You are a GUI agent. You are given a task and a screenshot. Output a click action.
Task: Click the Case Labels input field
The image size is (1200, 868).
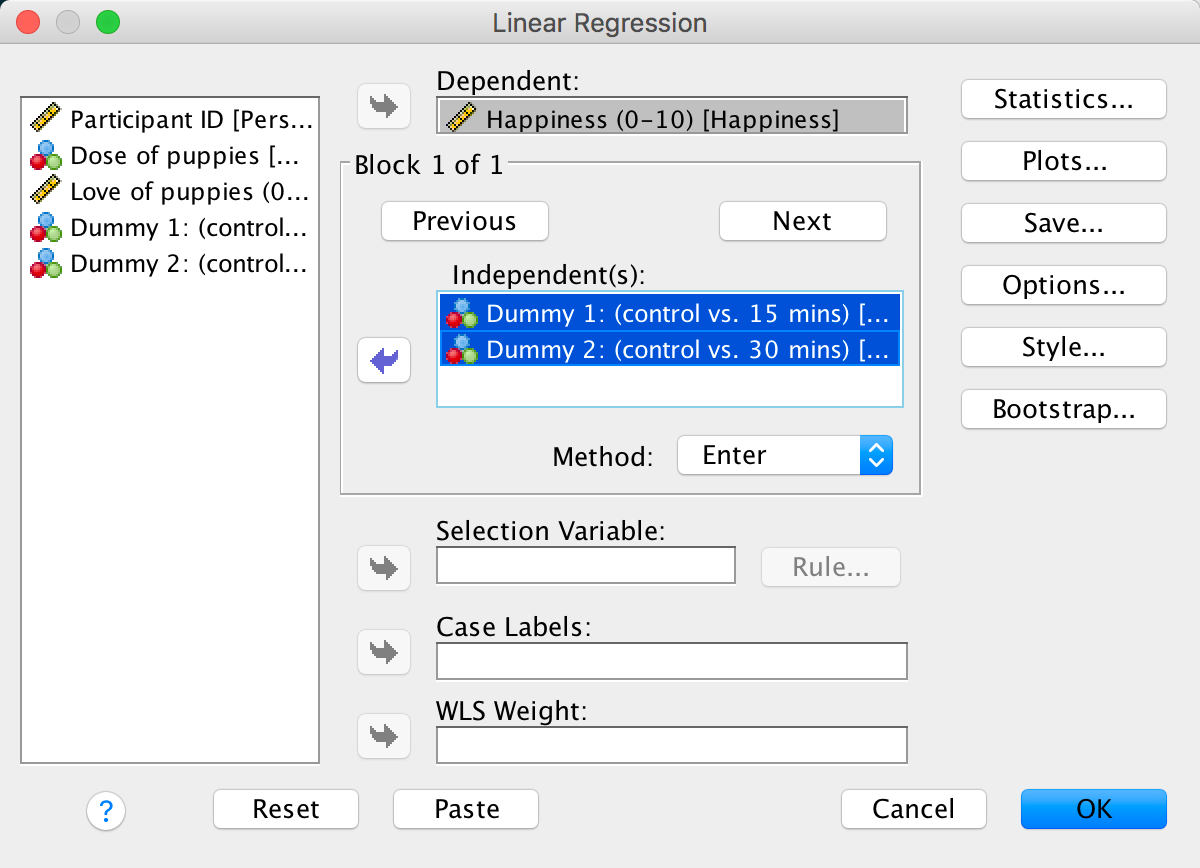click(671, 661)
